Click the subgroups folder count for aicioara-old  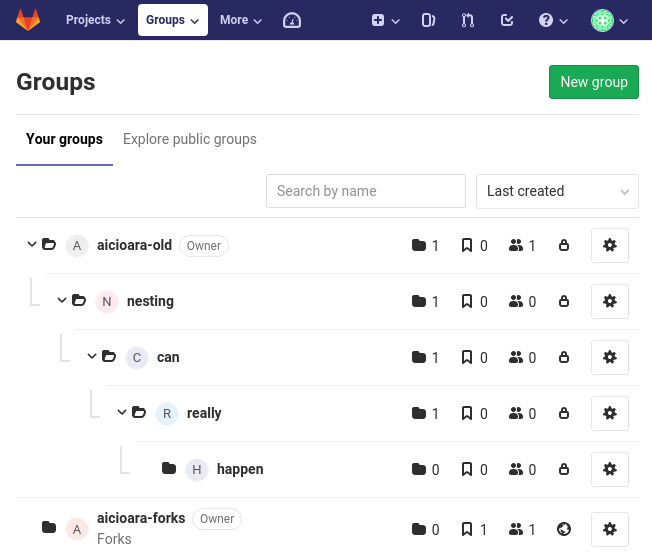(425, 245)
